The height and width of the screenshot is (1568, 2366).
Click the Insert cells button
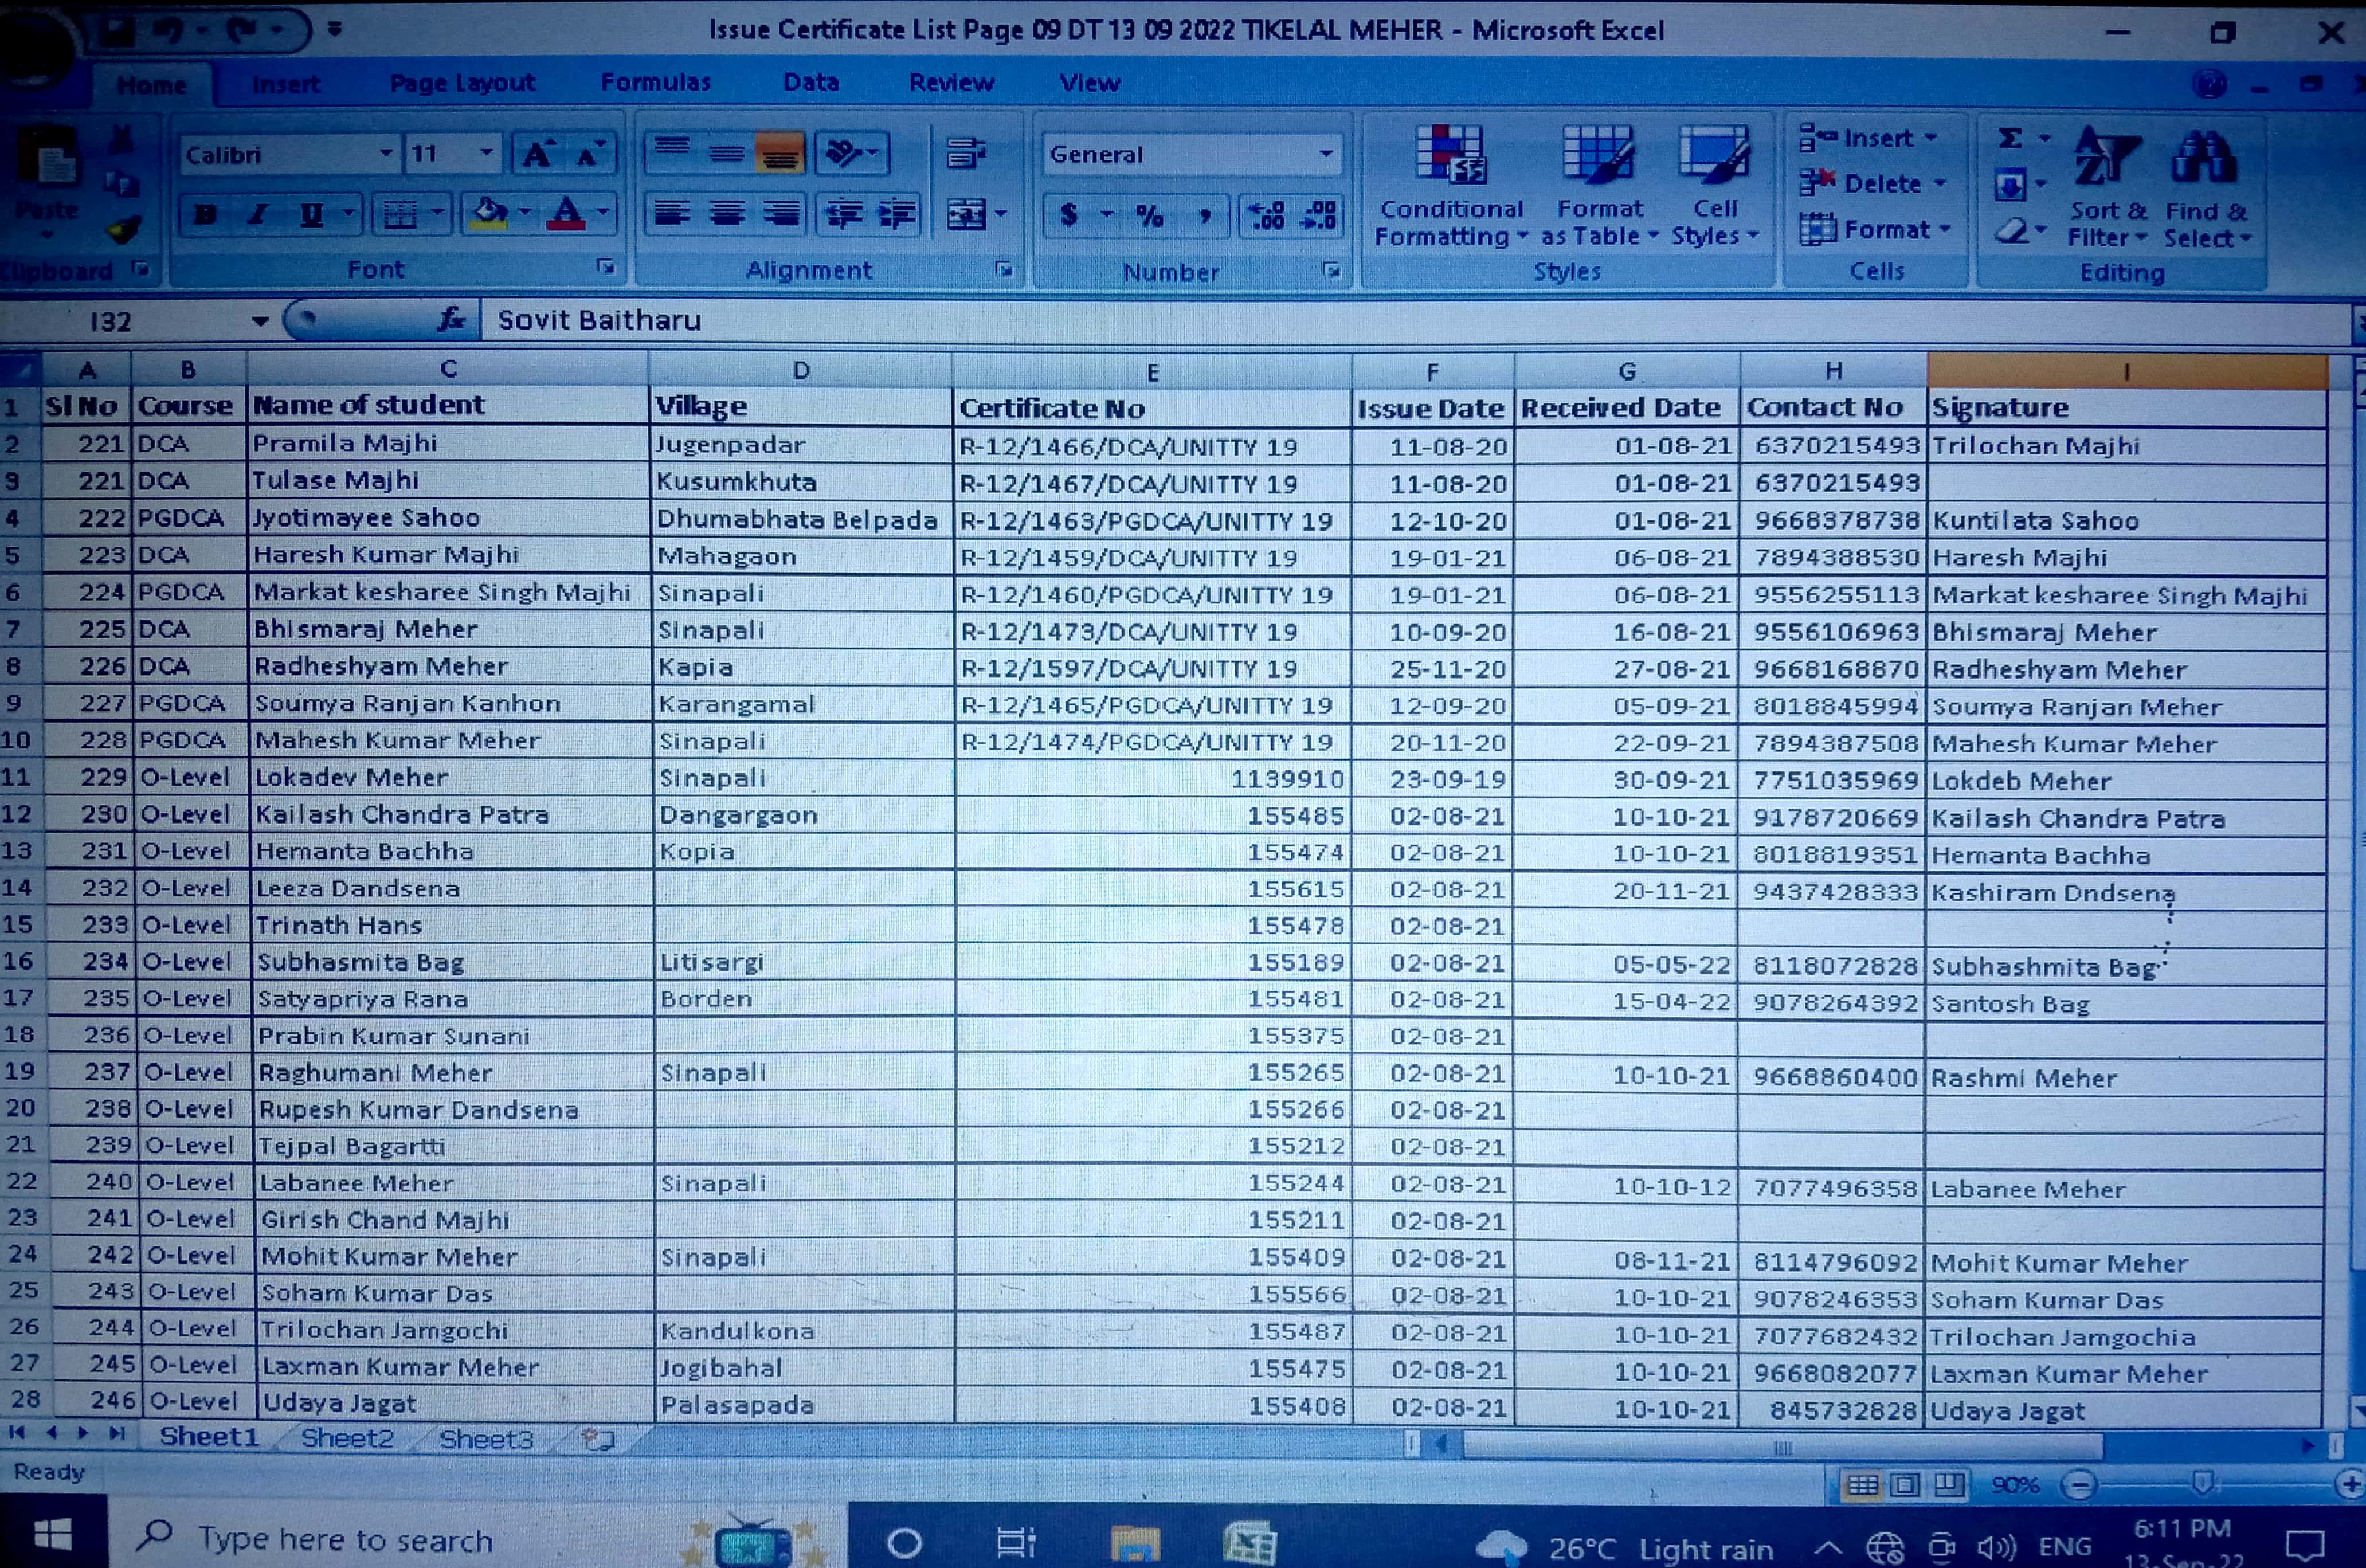pyautogui.click(x=1876, y=138)
